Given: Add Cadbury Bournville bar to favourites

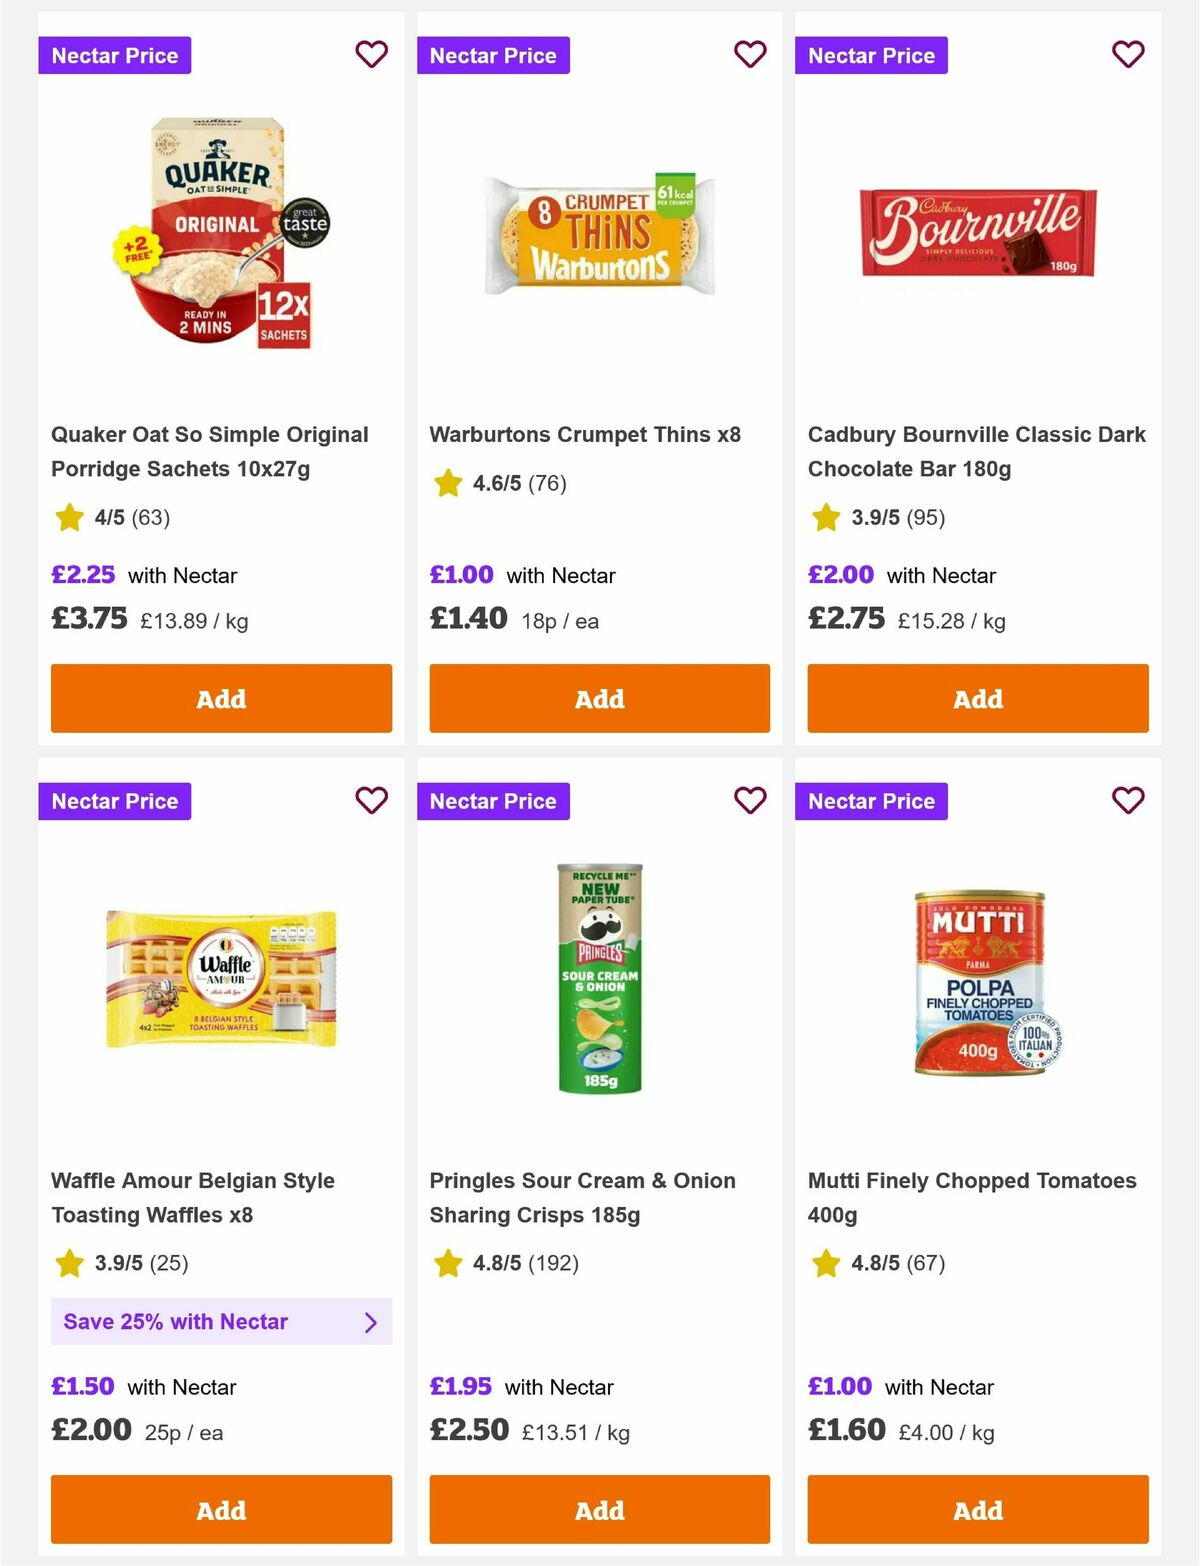Looking at the screenshot, I should pos(1127,55).
